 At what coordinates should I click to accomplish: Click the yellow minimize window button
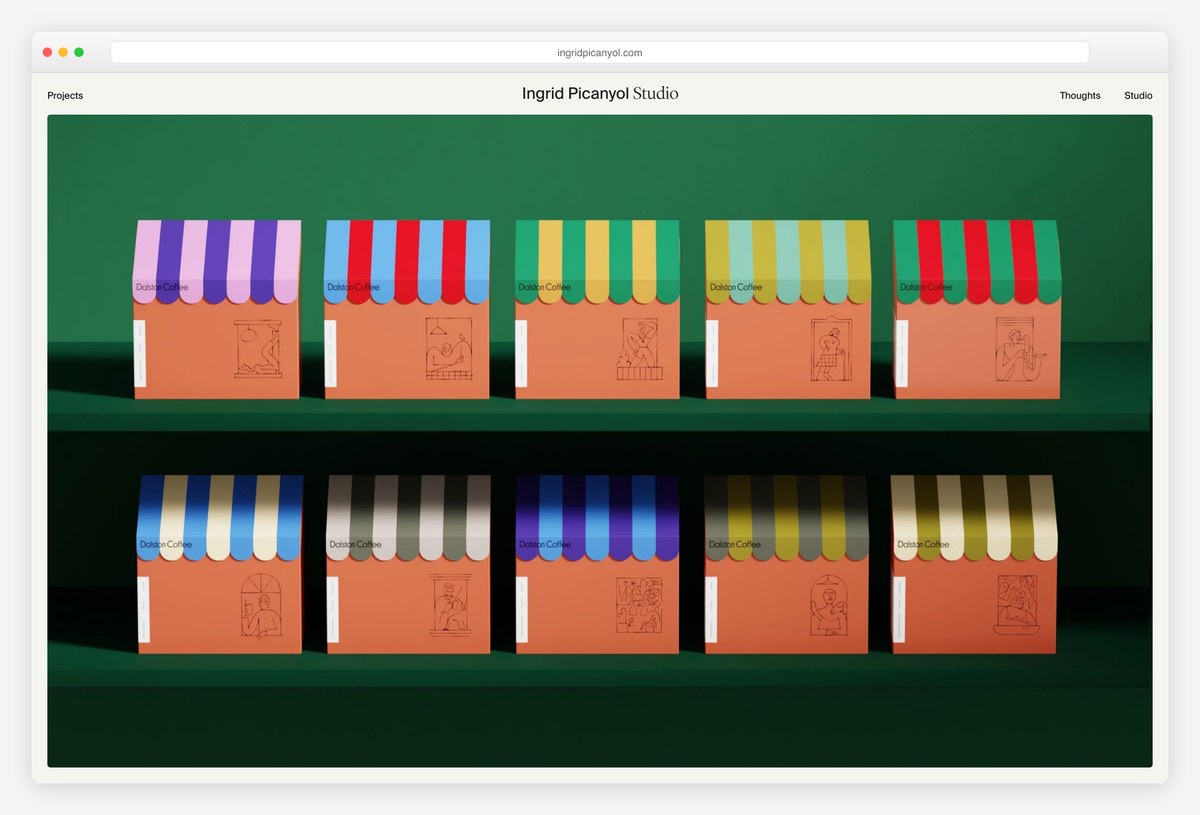(63, 52)
